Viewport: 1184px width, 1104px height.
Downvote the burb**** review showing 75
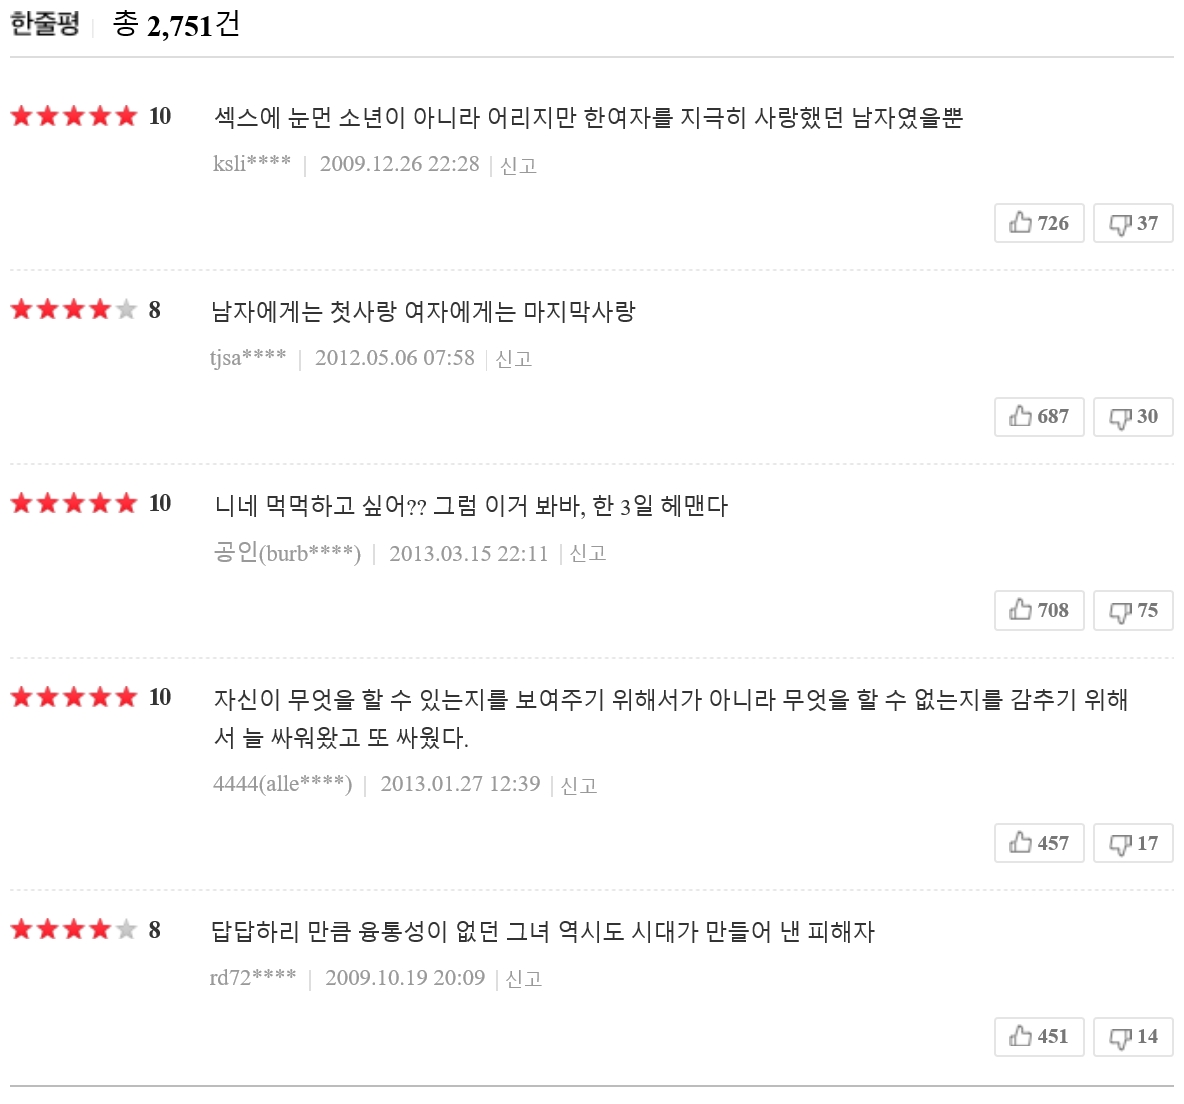pyautogui.click(x=1133, y=610)
